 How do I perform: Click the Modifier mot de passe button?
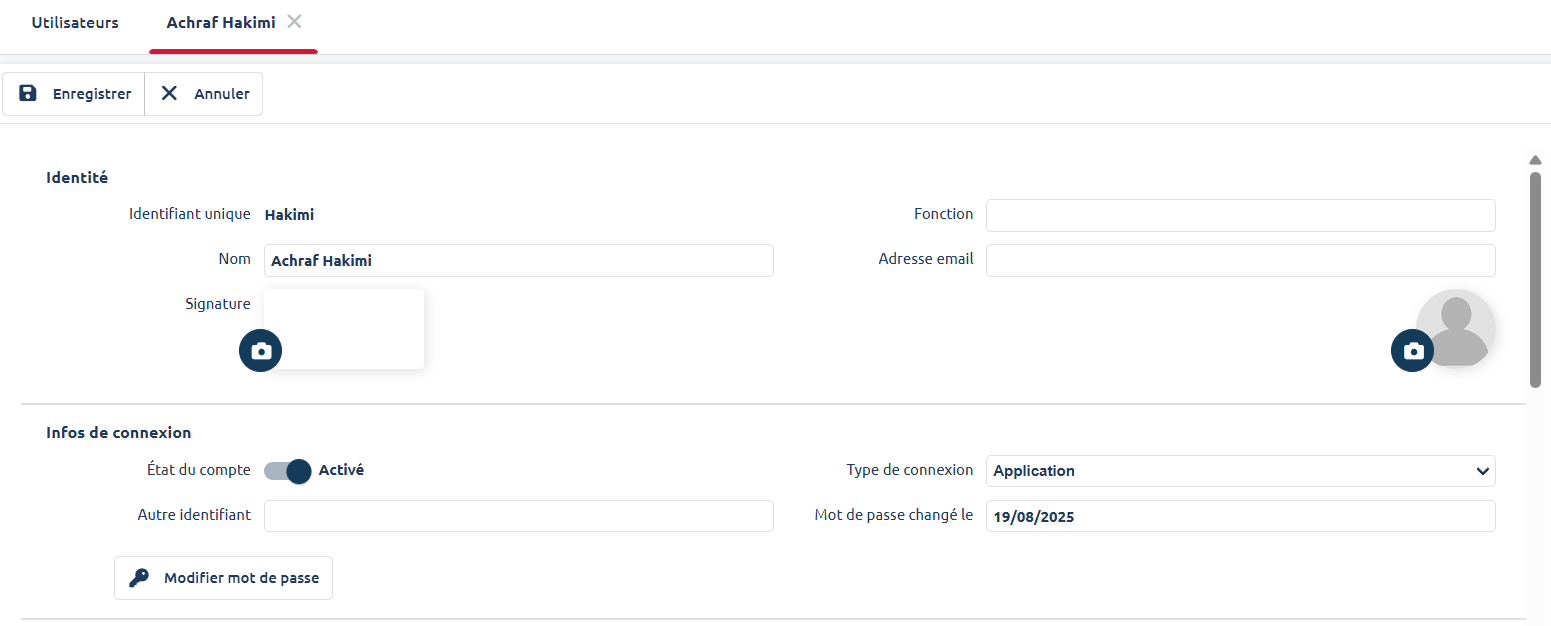pyautogui.click(x=223, y=578)
